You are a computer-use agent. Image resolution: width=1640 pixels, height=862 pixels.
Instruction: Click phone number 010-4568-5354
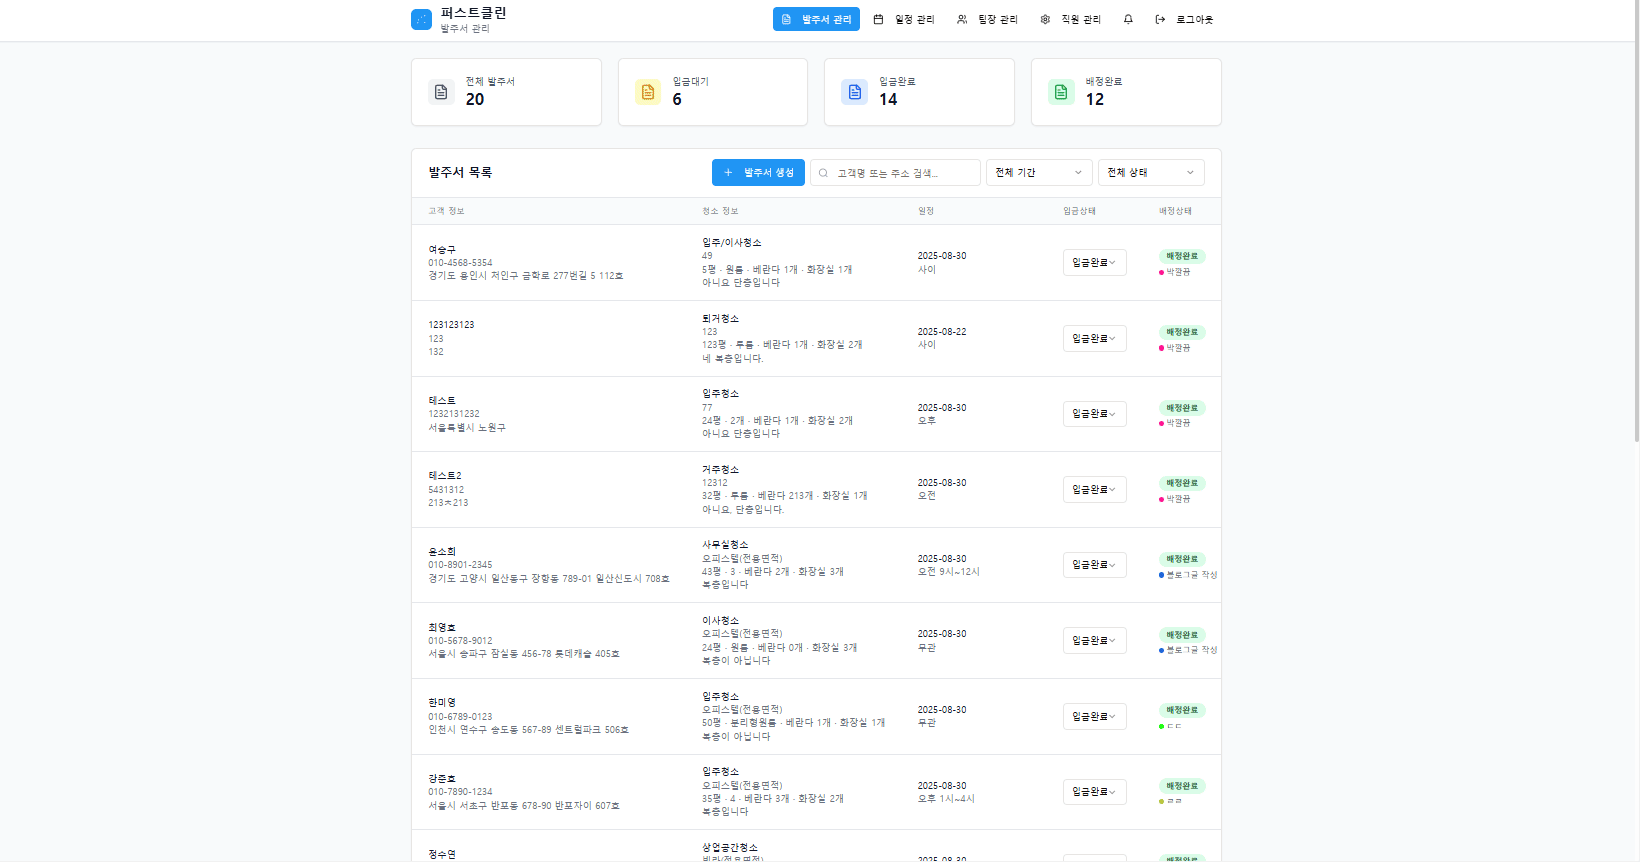pos(460,263)
